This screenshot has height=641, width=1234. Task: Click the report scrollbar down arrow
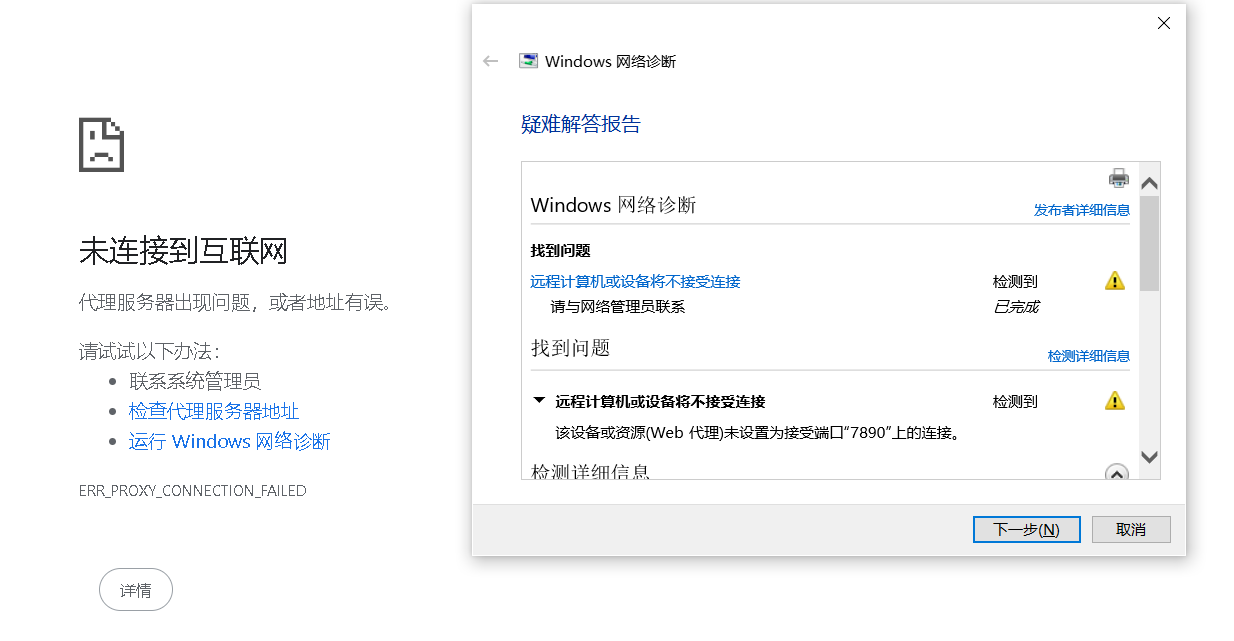tap(1149, 457)
